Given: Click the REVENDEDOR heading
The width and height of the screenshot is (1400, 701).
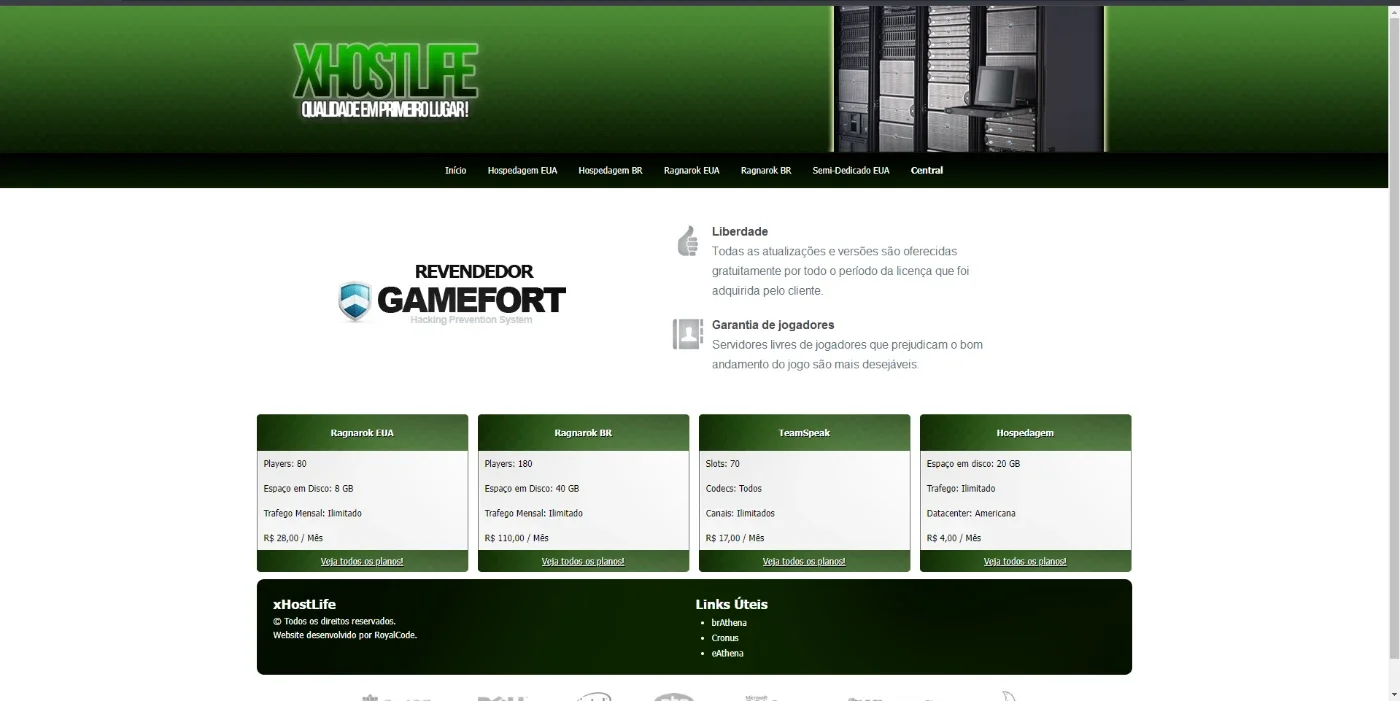Looking at the screenshot, I should (x=474, y=271).
